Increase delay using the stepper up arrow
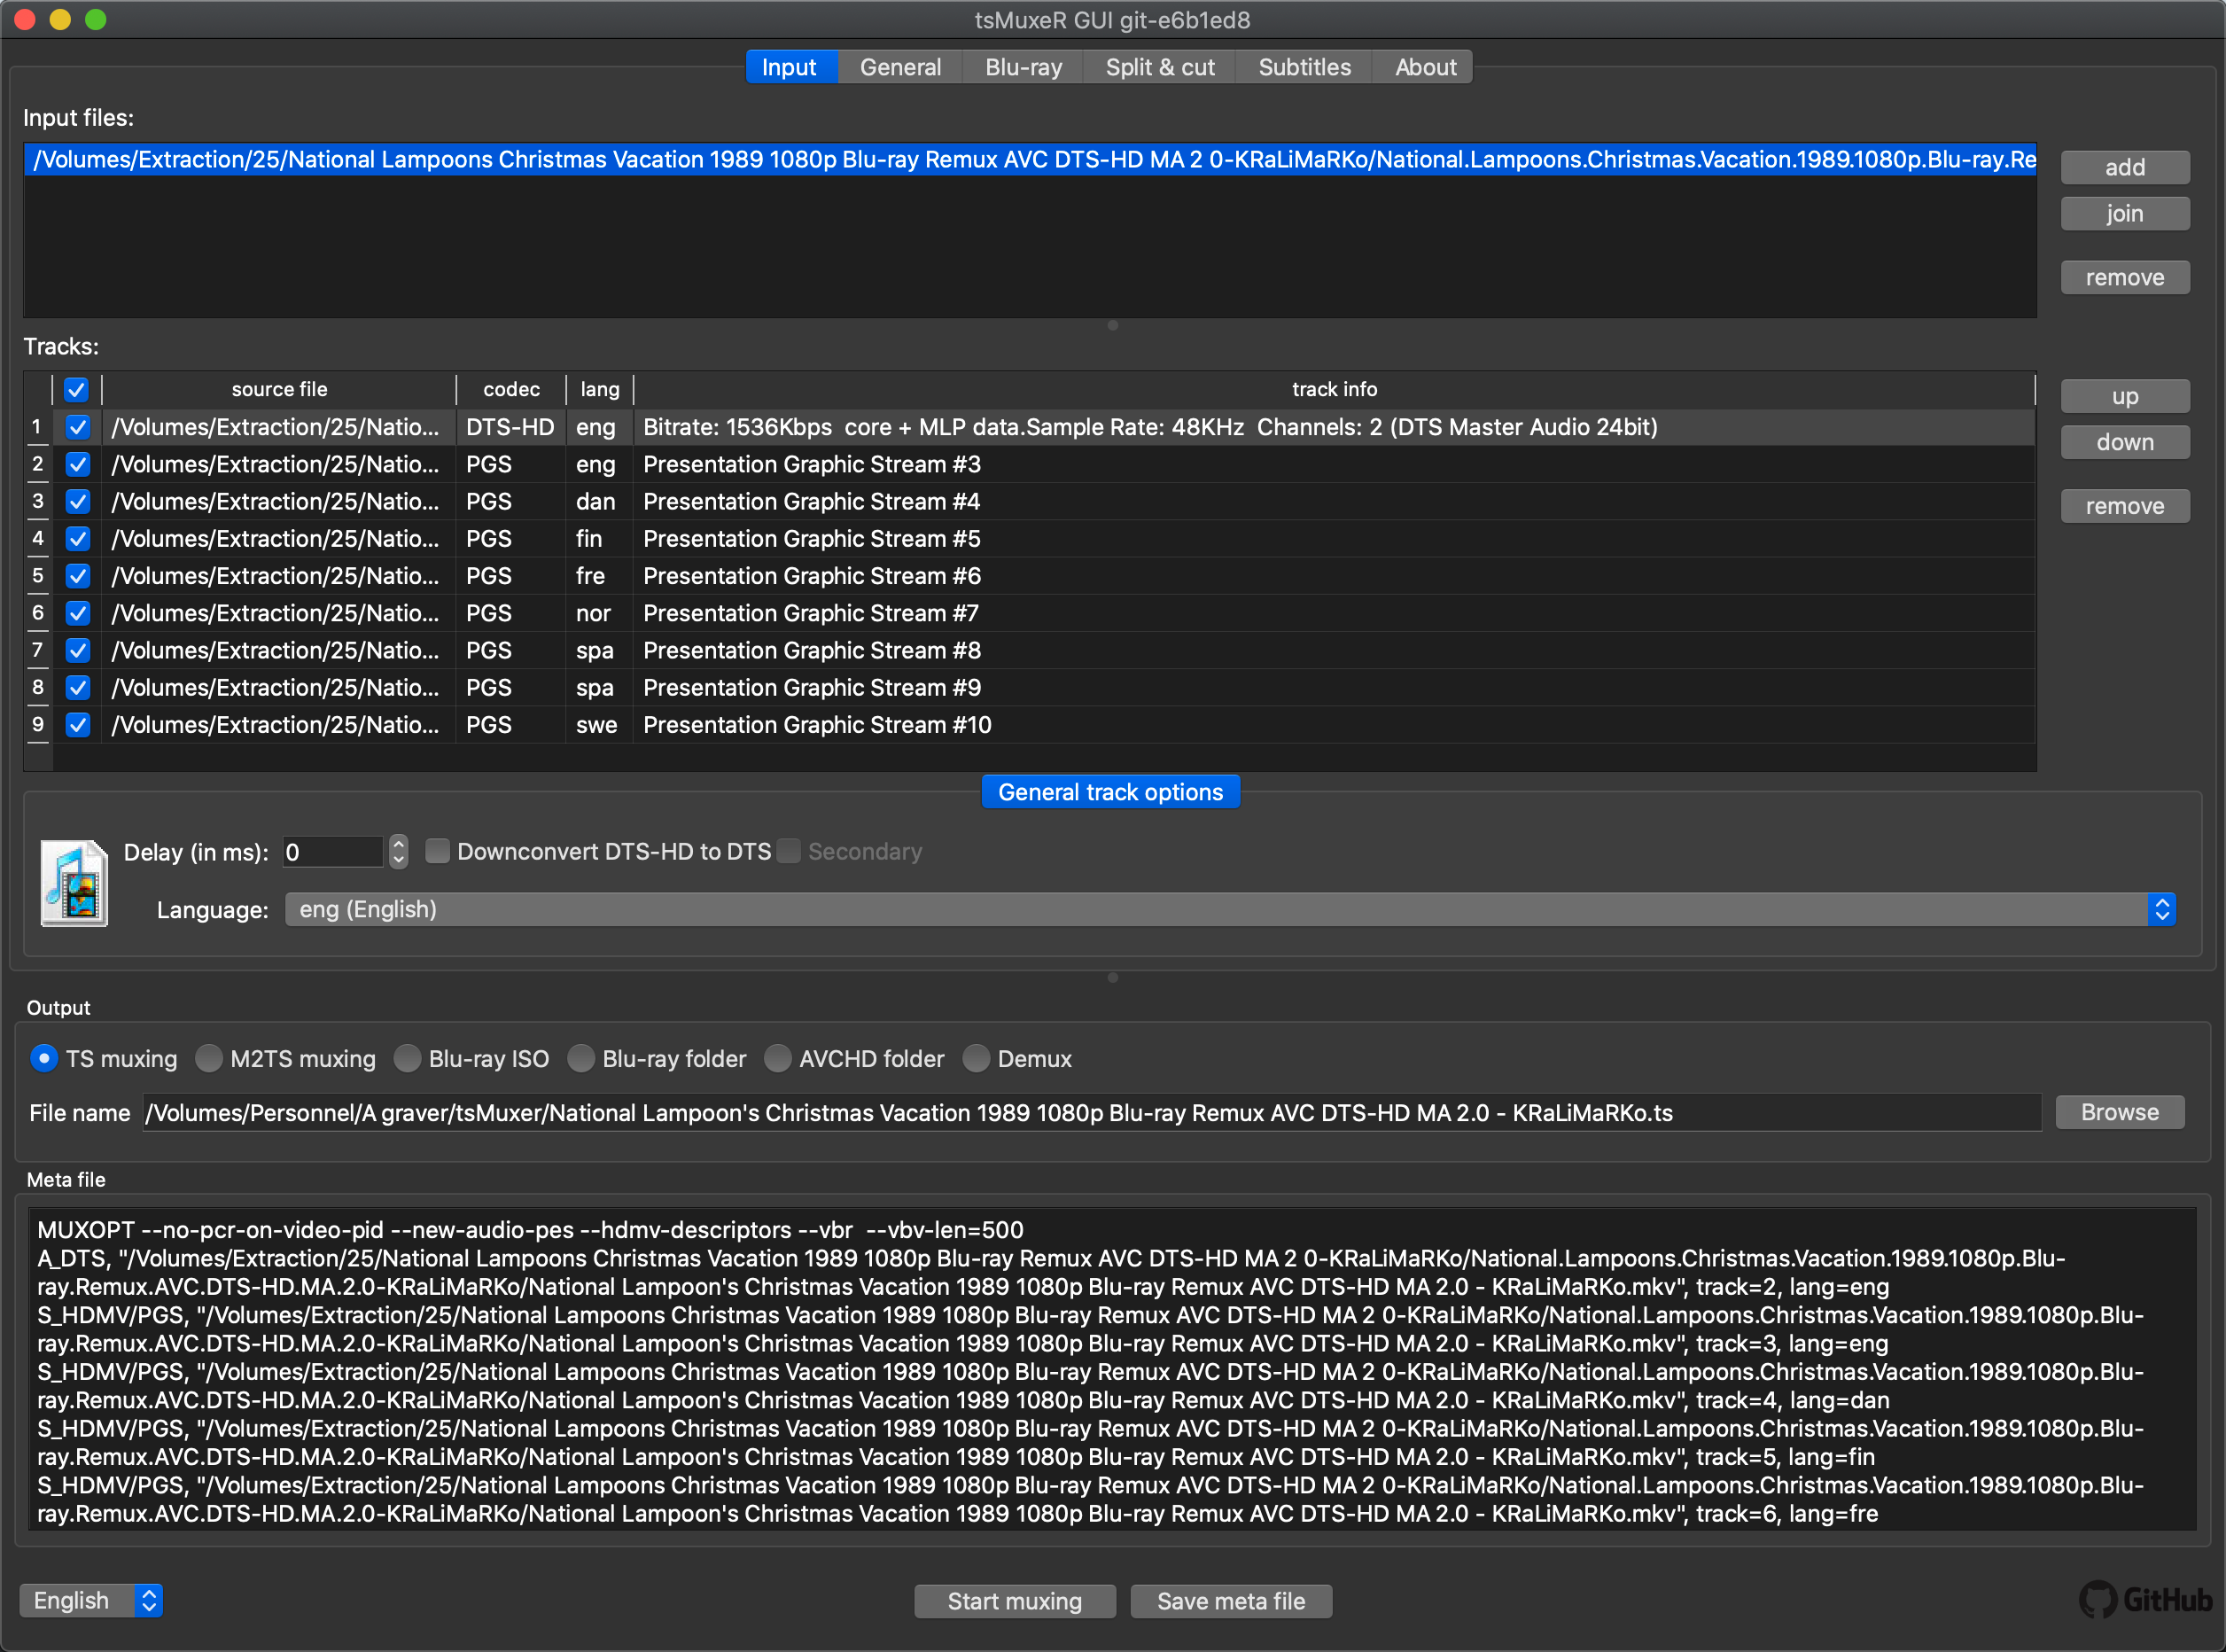The width and height of the screenshot is (2226, 1652). (x=397, y=844)
